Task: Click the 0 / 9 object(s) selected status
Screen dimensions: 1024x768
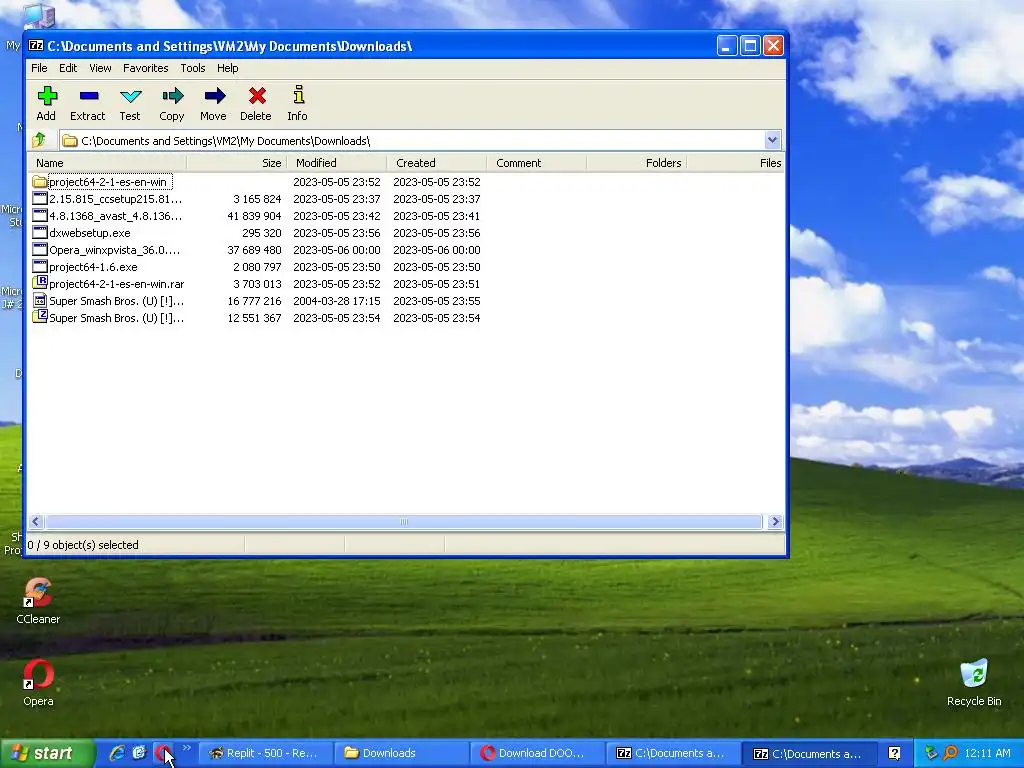Action: [83, 545]
